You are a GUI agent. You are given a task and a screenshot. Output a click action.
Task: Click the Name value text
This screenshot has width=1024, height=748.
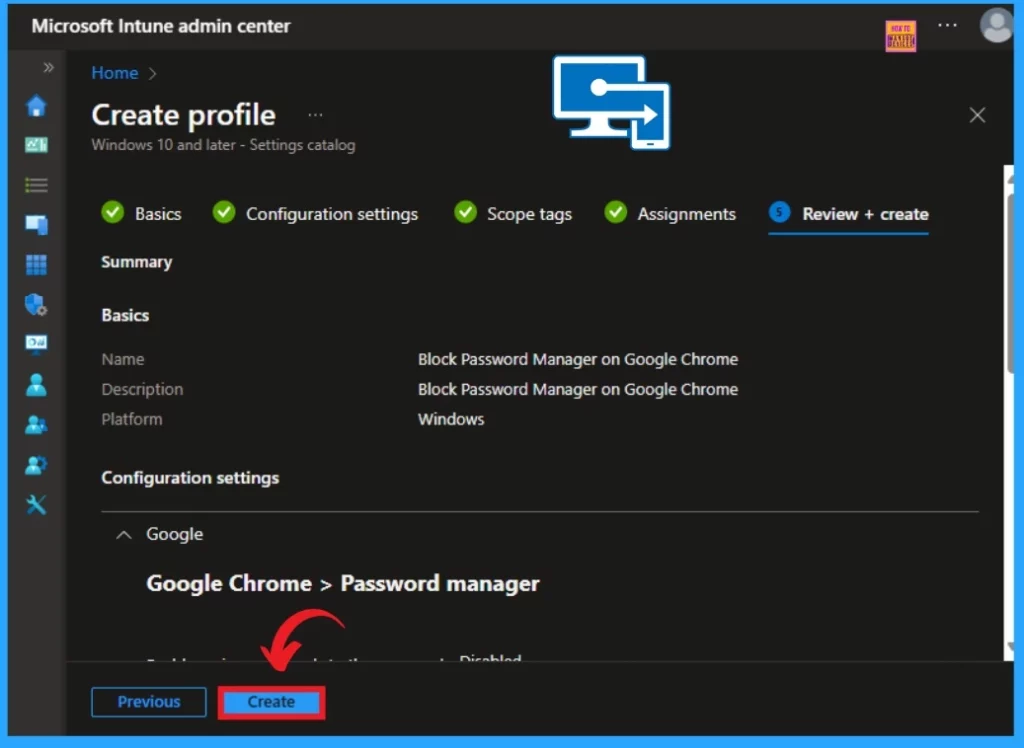pyautogui.click(x=578, y=359)
